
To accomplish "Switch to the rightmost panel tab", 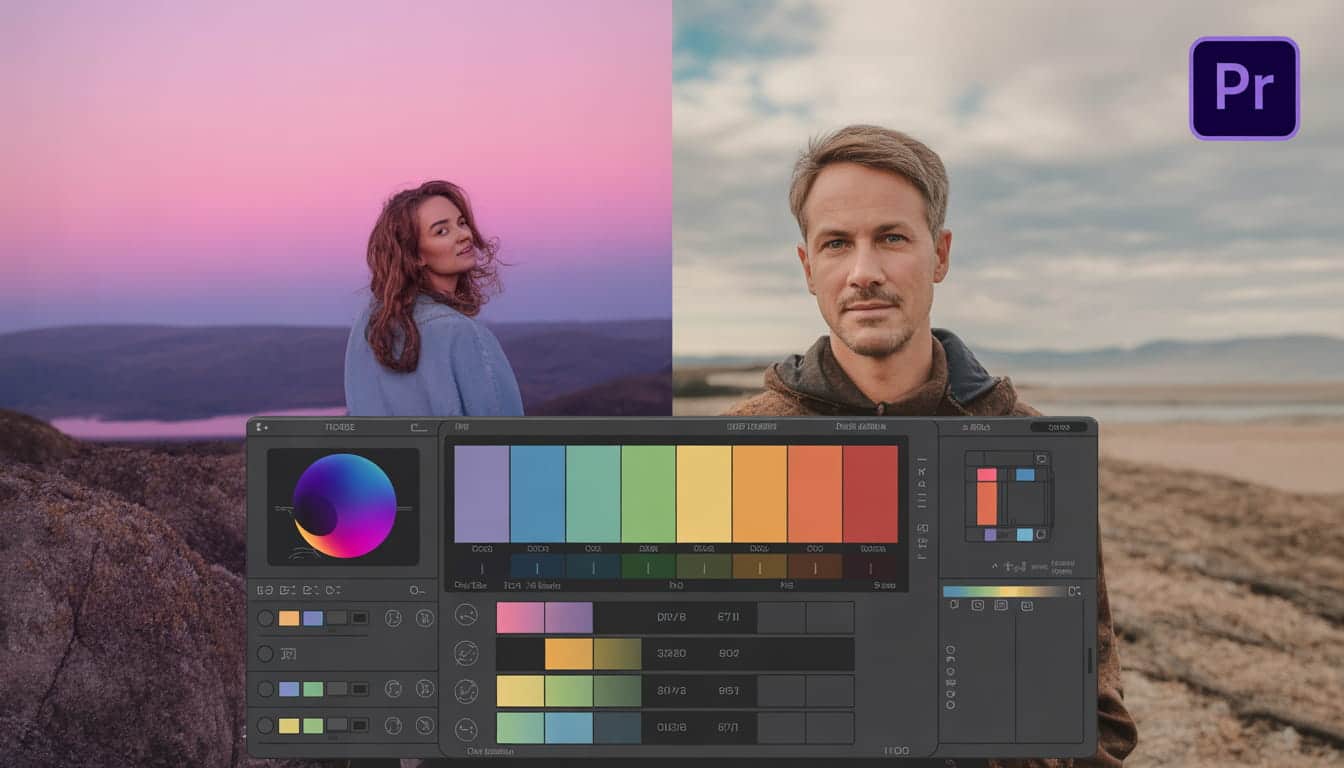I will [1059, 427].
